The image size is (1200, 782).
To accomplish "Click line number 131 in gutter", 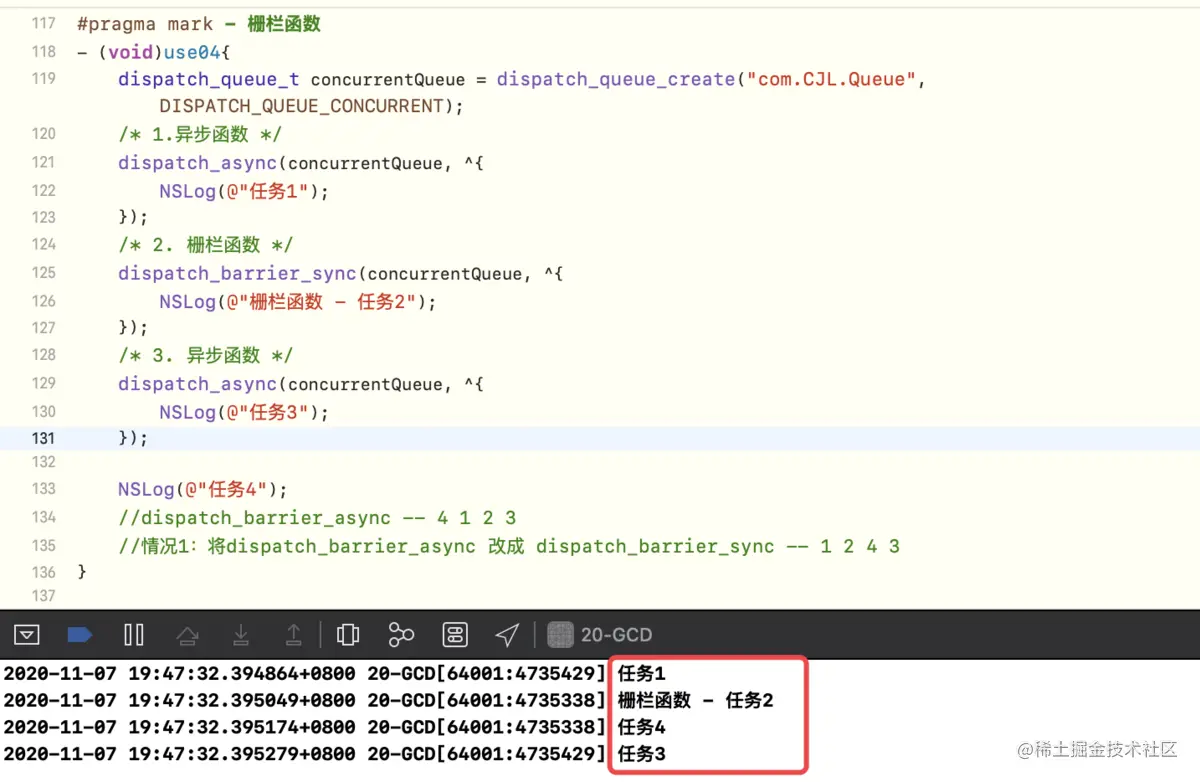I will tap(44, 437).
